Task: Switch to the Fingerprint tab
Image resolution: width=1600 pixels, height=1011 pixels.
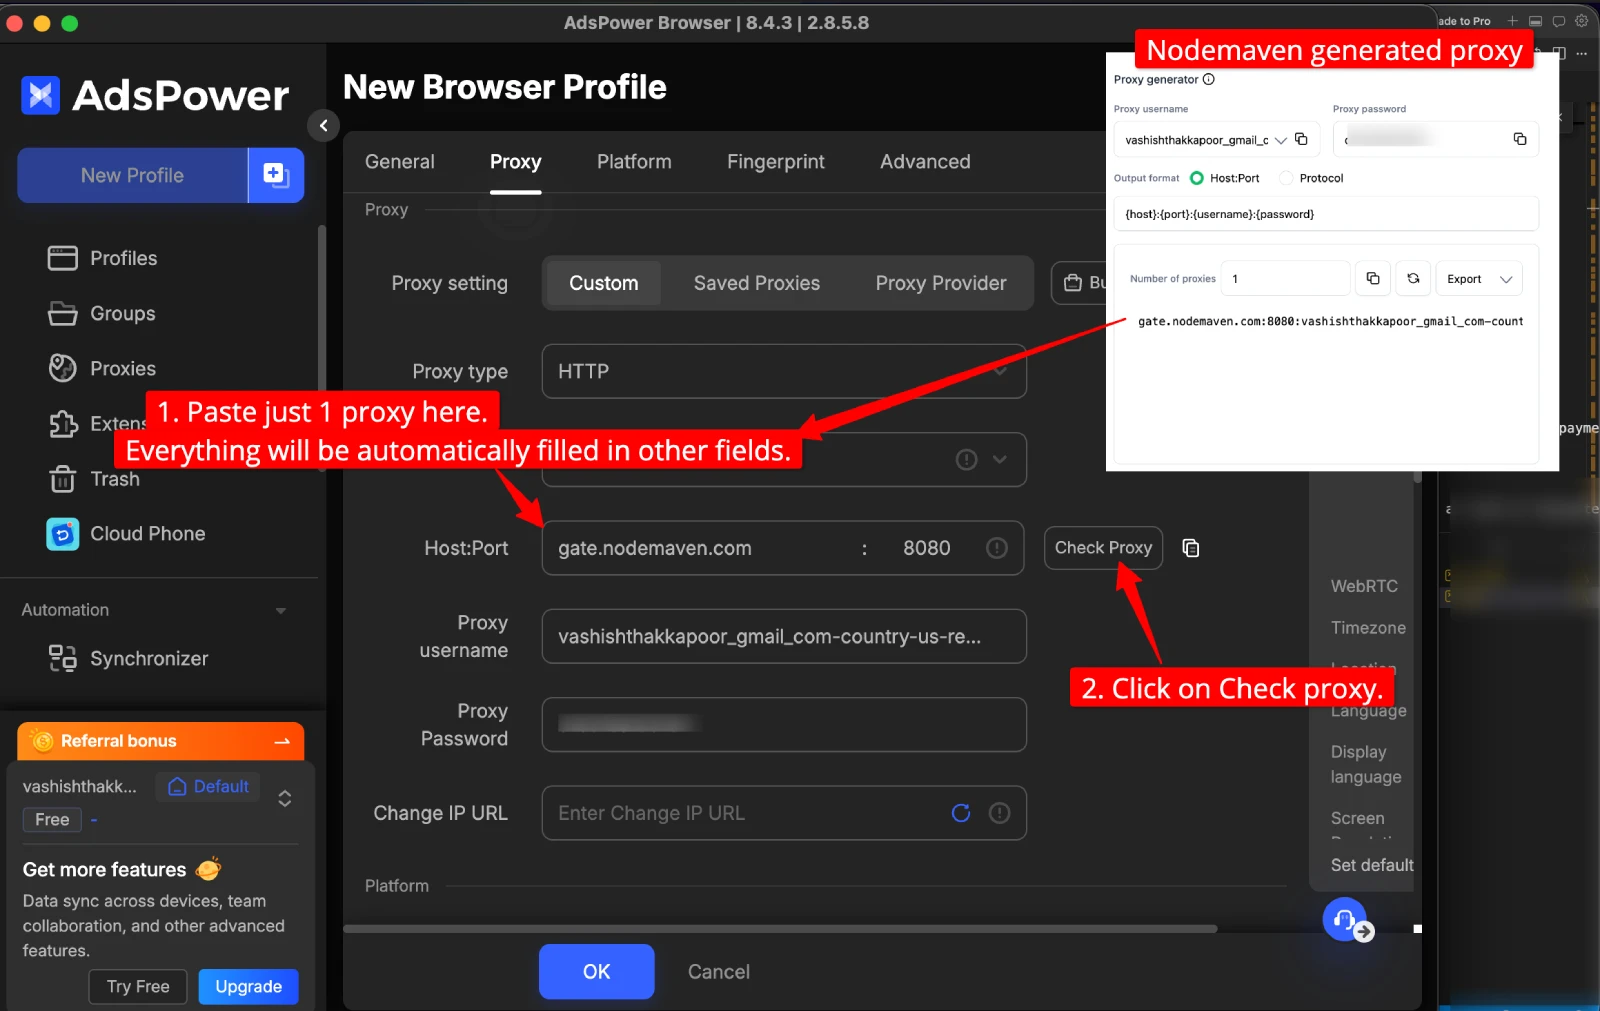Action: 776,162
